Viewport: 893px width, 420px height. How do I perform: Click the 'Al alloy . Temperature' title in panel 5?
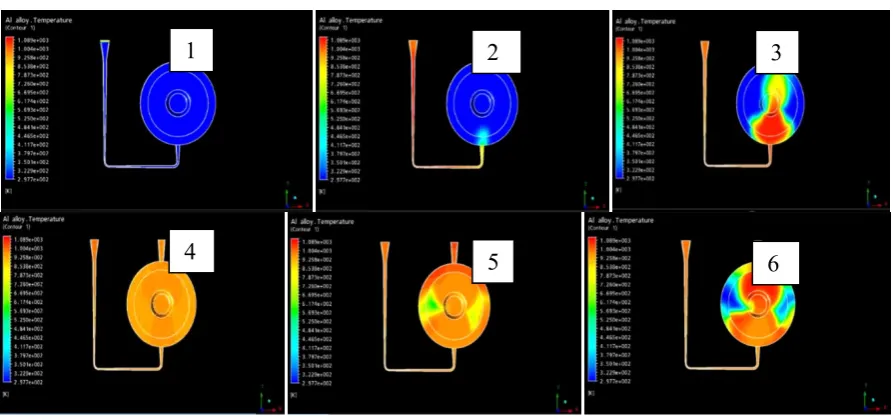(323, 221)
